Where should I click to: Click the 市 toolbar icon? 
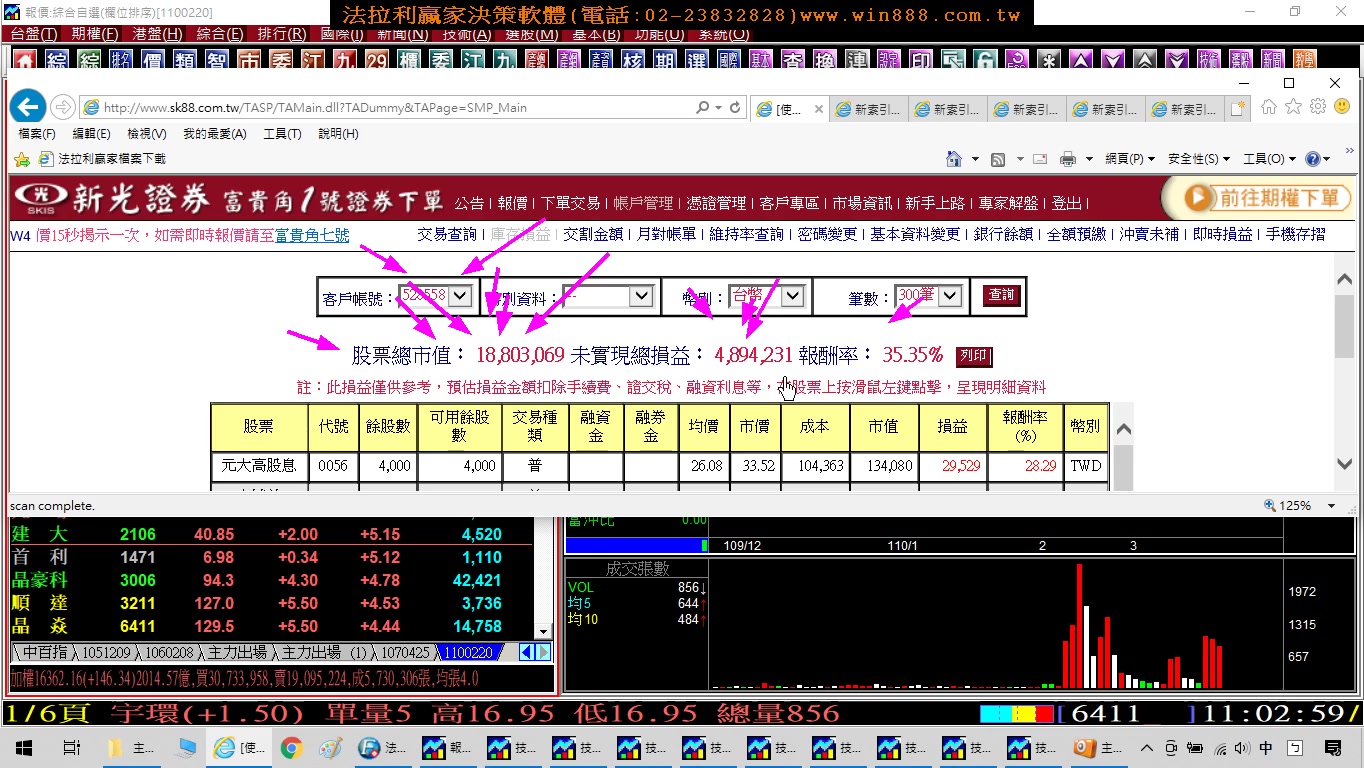(x=248, y=61)
